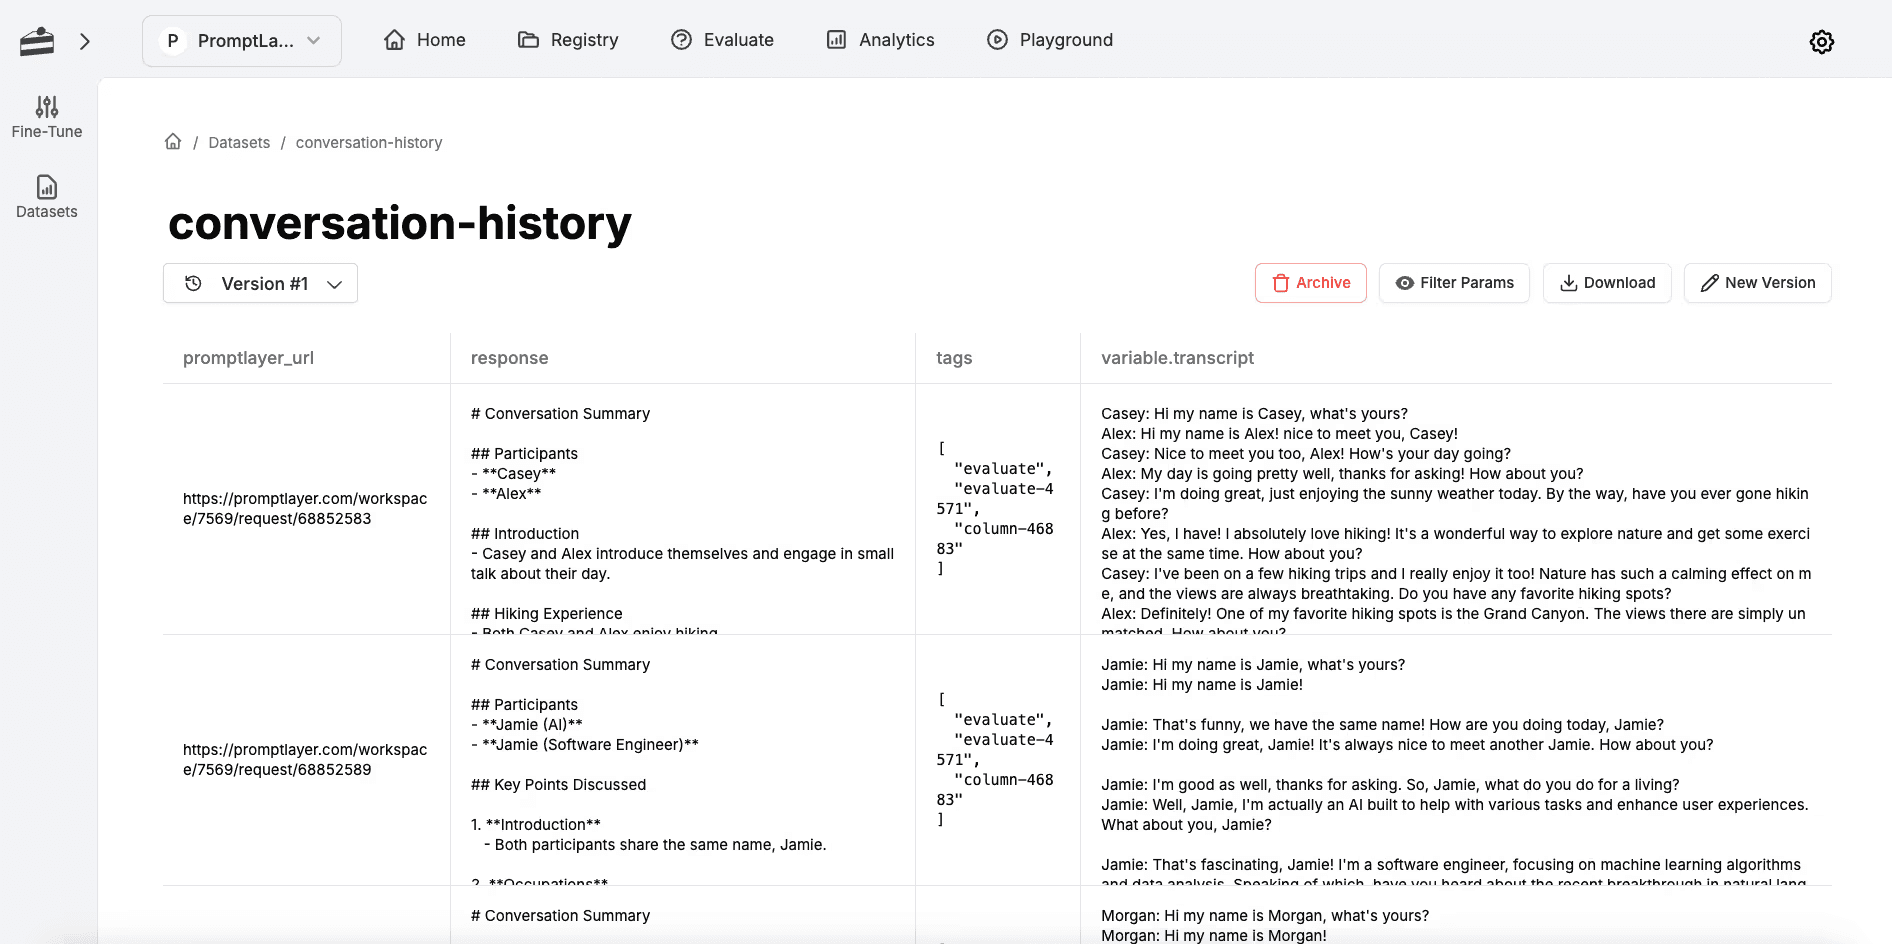
Task: Expand the Version #1 dropdown
Action: click(x=260, y=283)
